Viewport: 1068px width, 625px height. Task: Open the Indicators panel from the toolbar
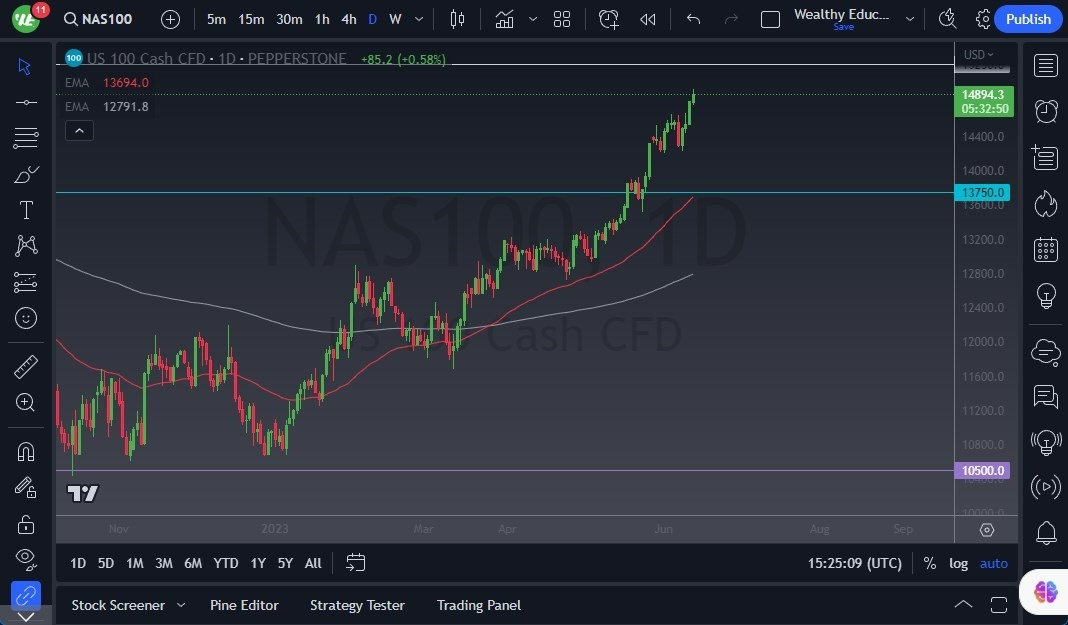coord(504,18)
